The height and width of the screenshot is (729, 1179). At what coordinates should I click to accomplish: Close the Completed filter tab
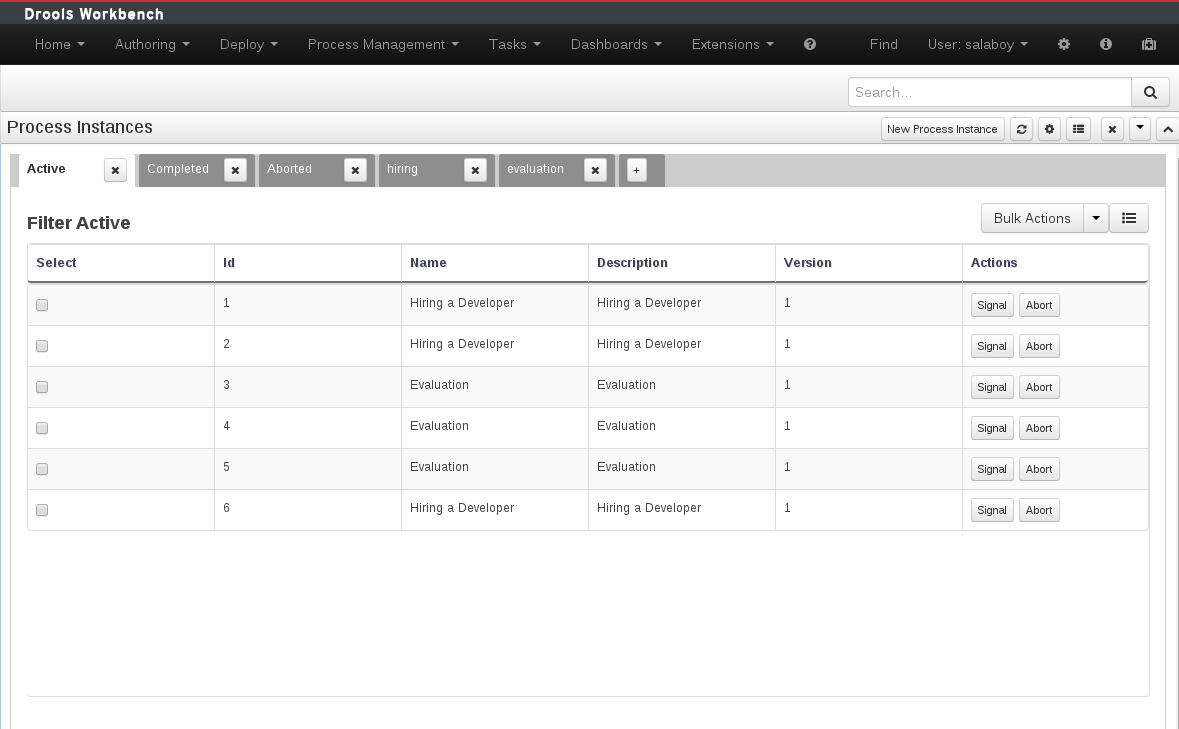pyautogui.click(x=235, y=171)
